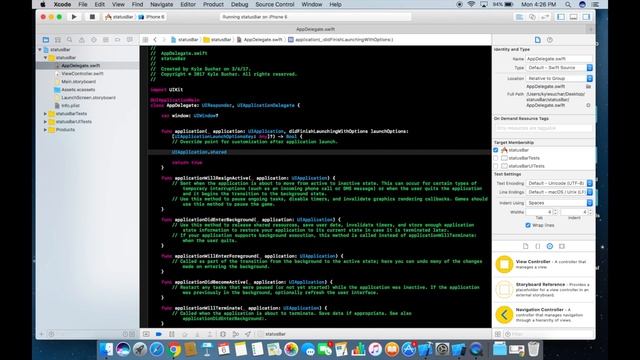Image resolution: width=640 pixels, height=360 pixels.
Task: Open the Symbol navigator tab
Action: 58,40
